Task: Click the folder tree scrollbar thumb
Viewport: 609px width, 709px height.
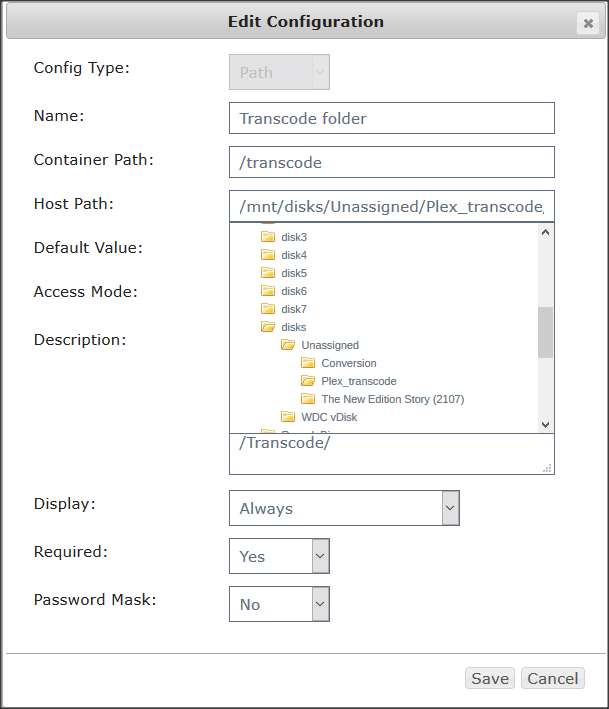Action: coord(545,332)
